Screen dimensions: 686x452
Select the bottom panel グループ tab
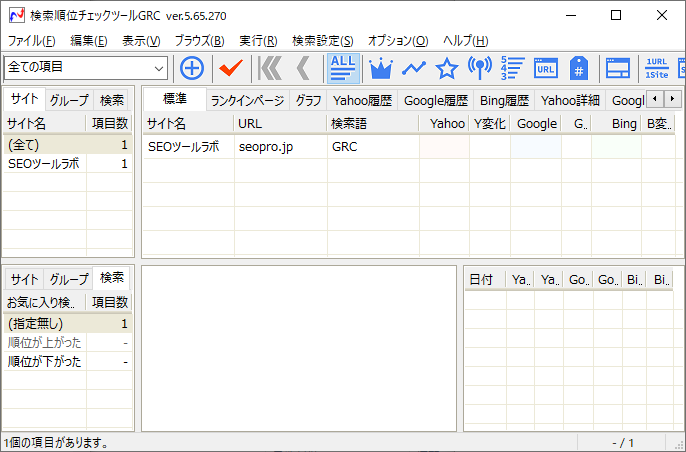click(69, 279)
